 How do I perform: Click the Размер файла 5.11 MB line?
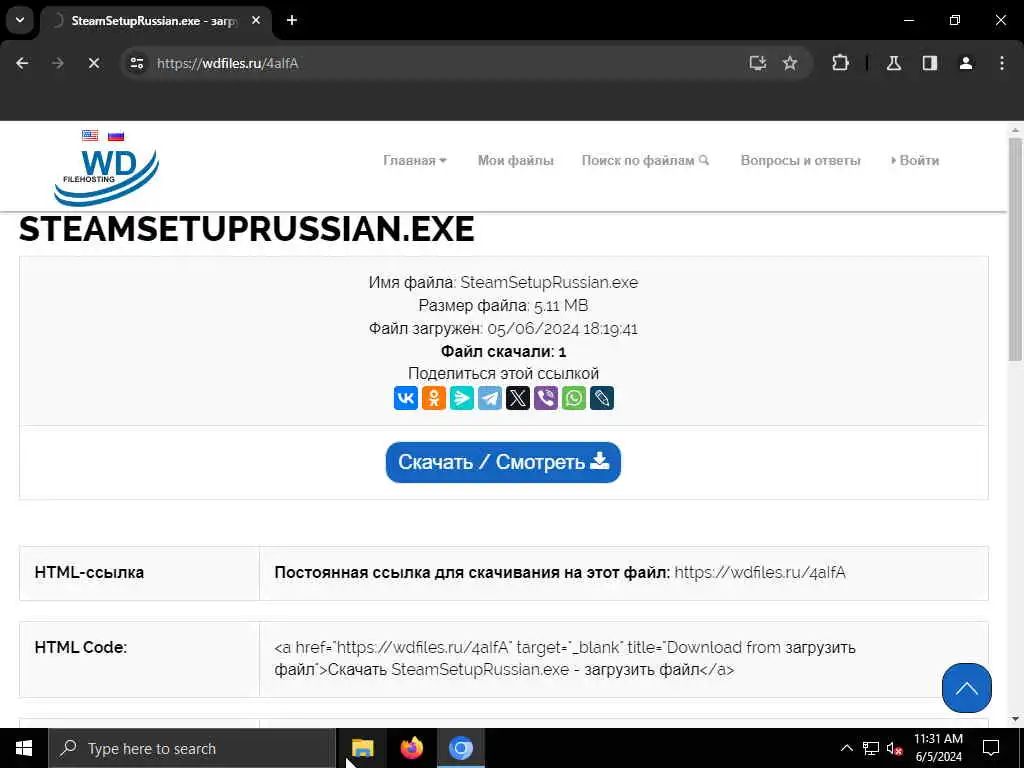[x=504, y=306]
